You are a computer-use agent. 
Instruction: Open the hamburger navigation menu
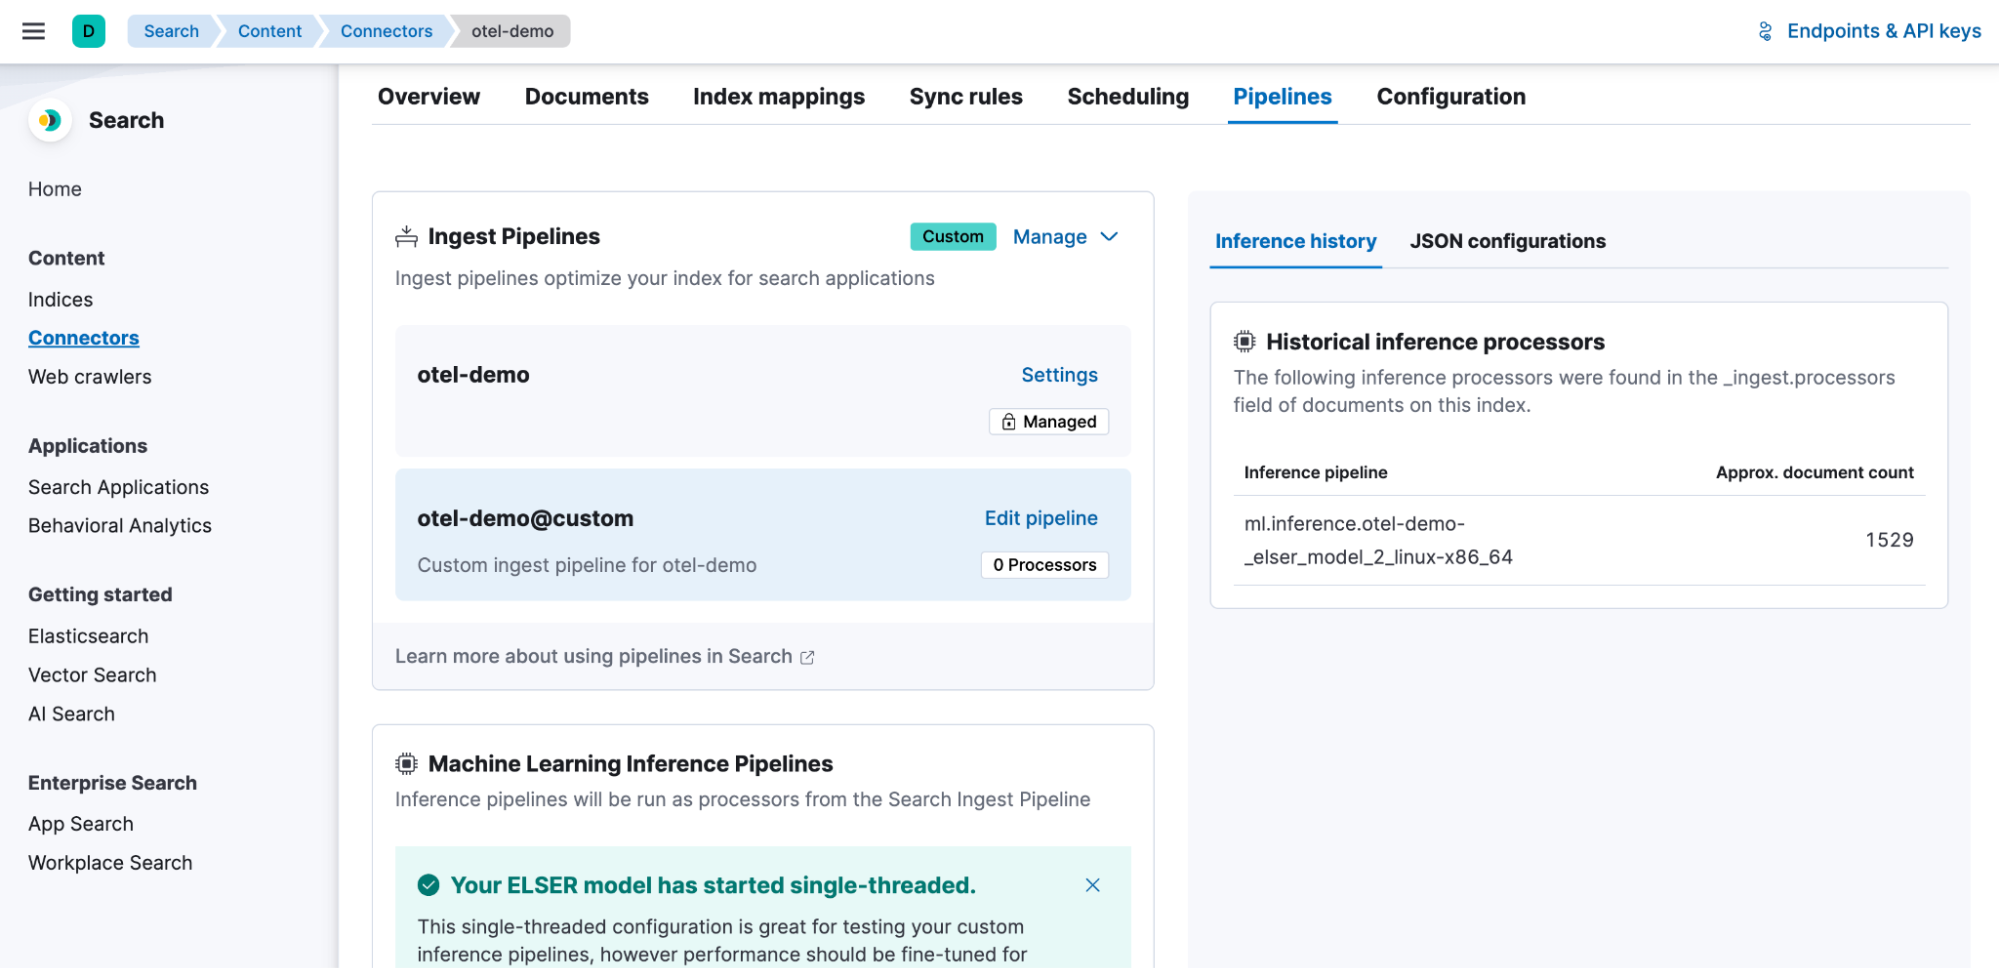click(33, 31)
